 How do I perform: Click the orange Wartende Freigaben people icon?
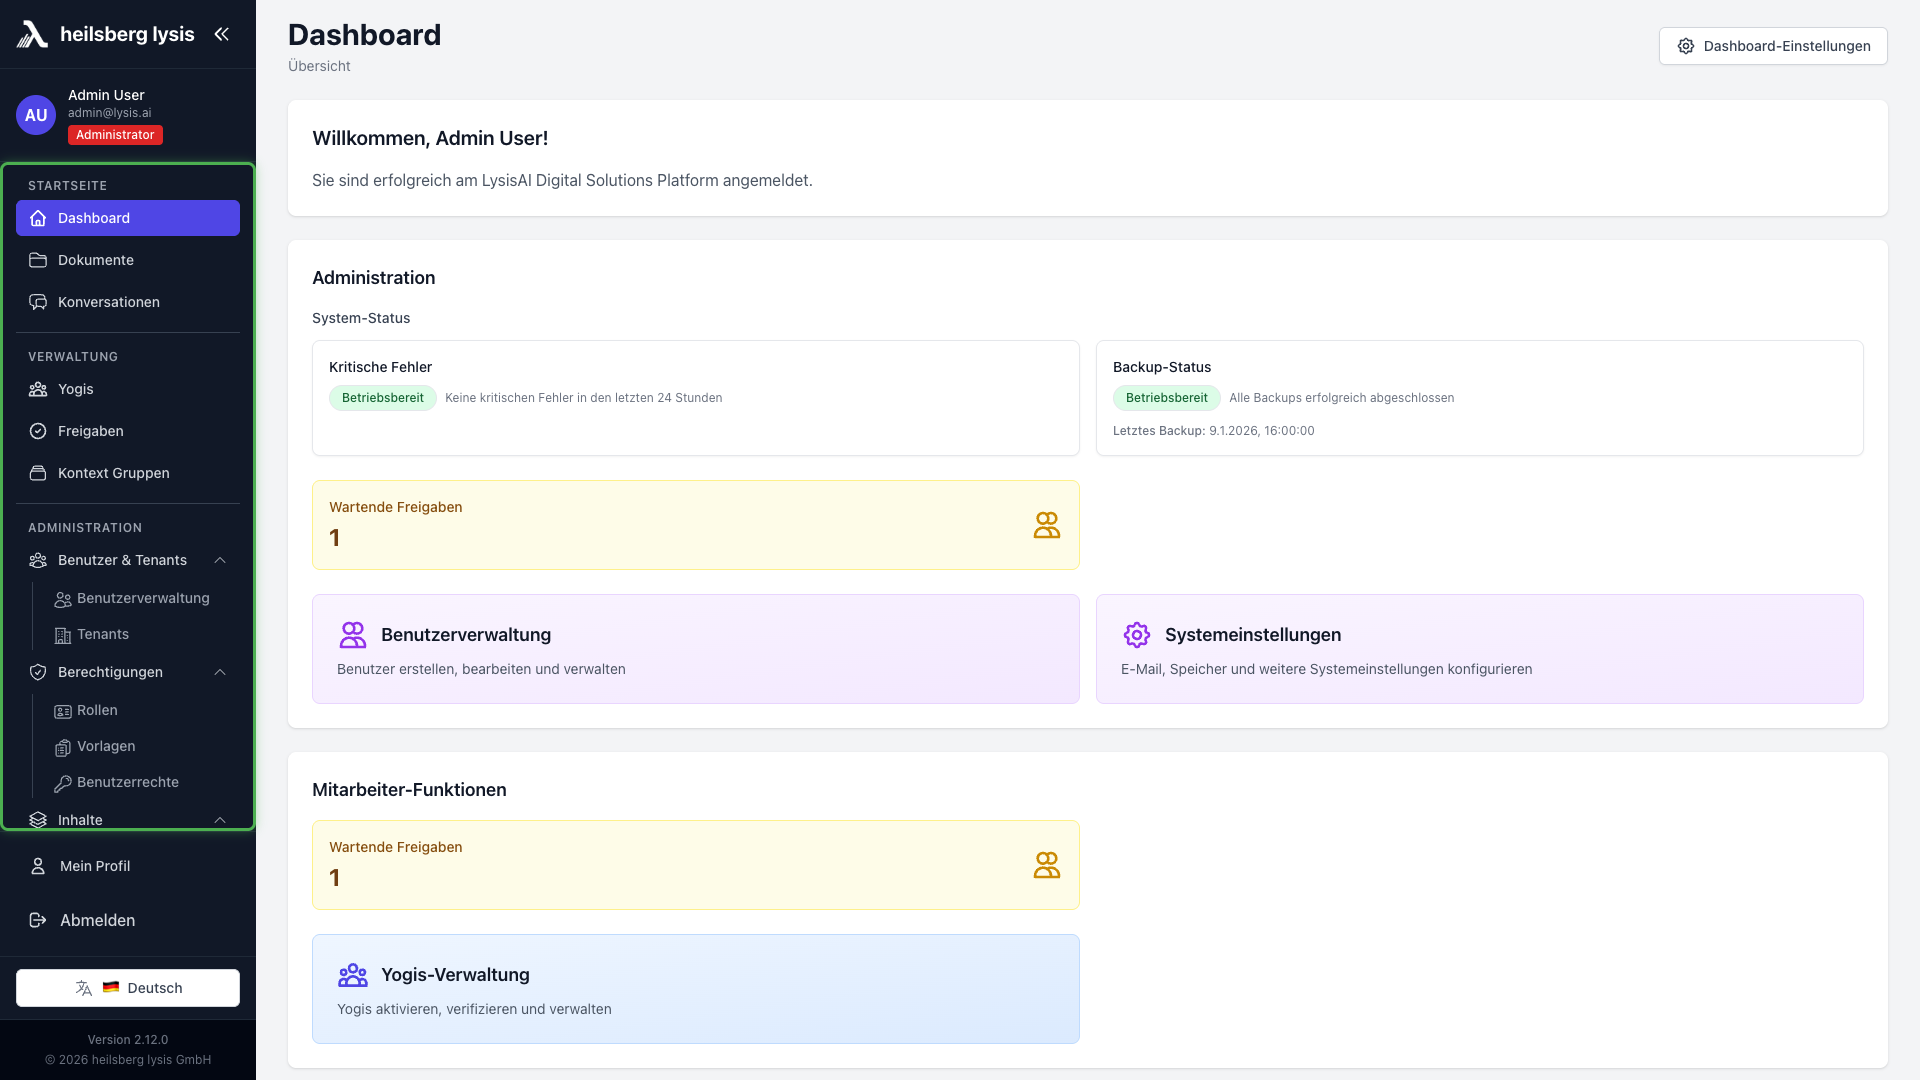(x=1047, y=524)
